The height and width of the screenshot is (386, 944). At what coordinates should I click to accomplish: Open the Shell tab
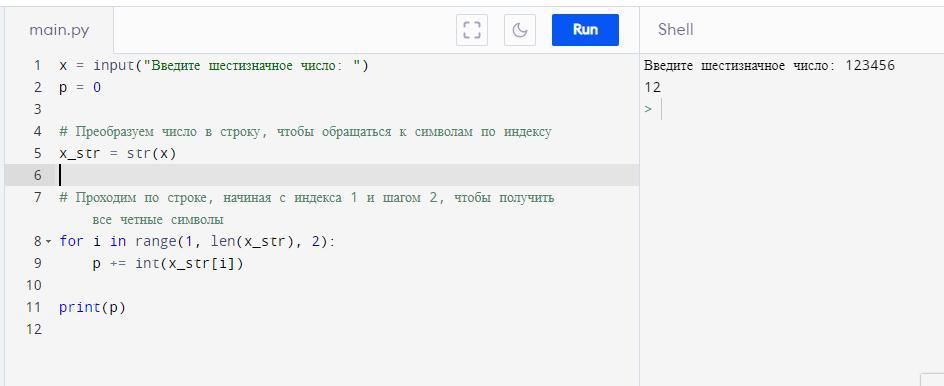[x=675, y=30]
